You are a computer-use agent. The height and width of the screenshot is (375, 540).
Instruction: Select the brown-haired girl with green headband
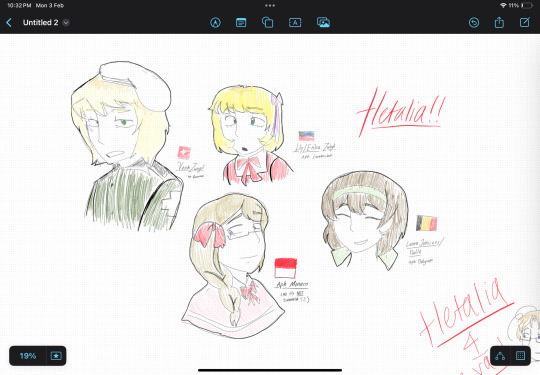pos(365,220)
